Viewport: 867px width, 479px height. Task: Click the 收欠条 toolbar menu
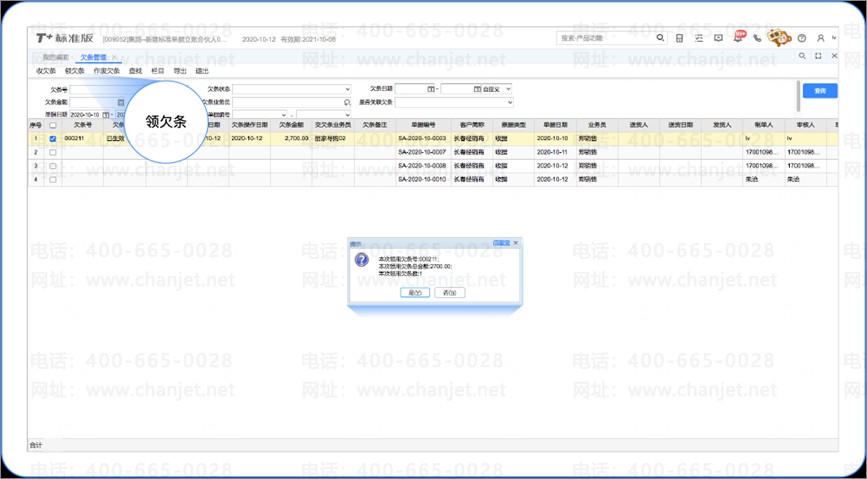click(x=46, y=71)
